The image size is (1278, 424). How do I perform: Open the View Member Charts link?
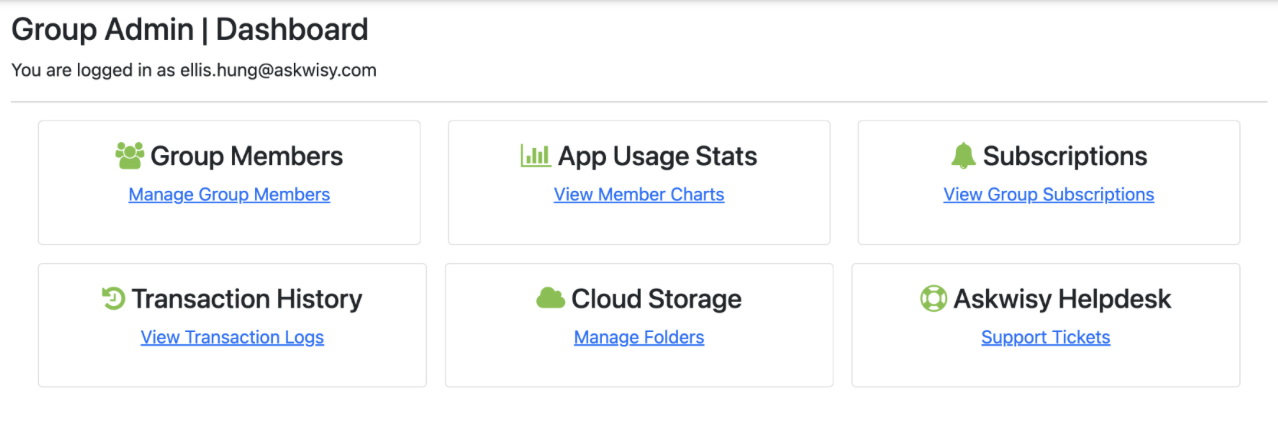pyautogui.click(x=639, y=195)
